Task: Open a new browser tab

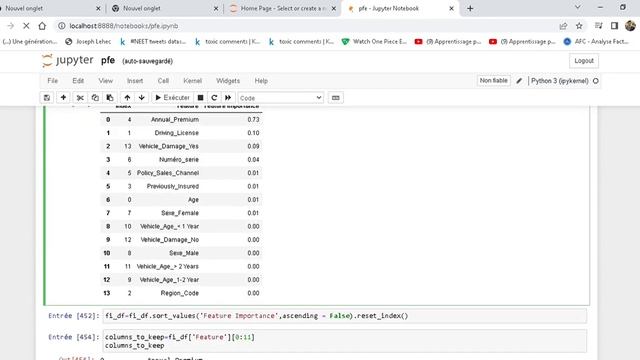Action: [x=470, y=8]
